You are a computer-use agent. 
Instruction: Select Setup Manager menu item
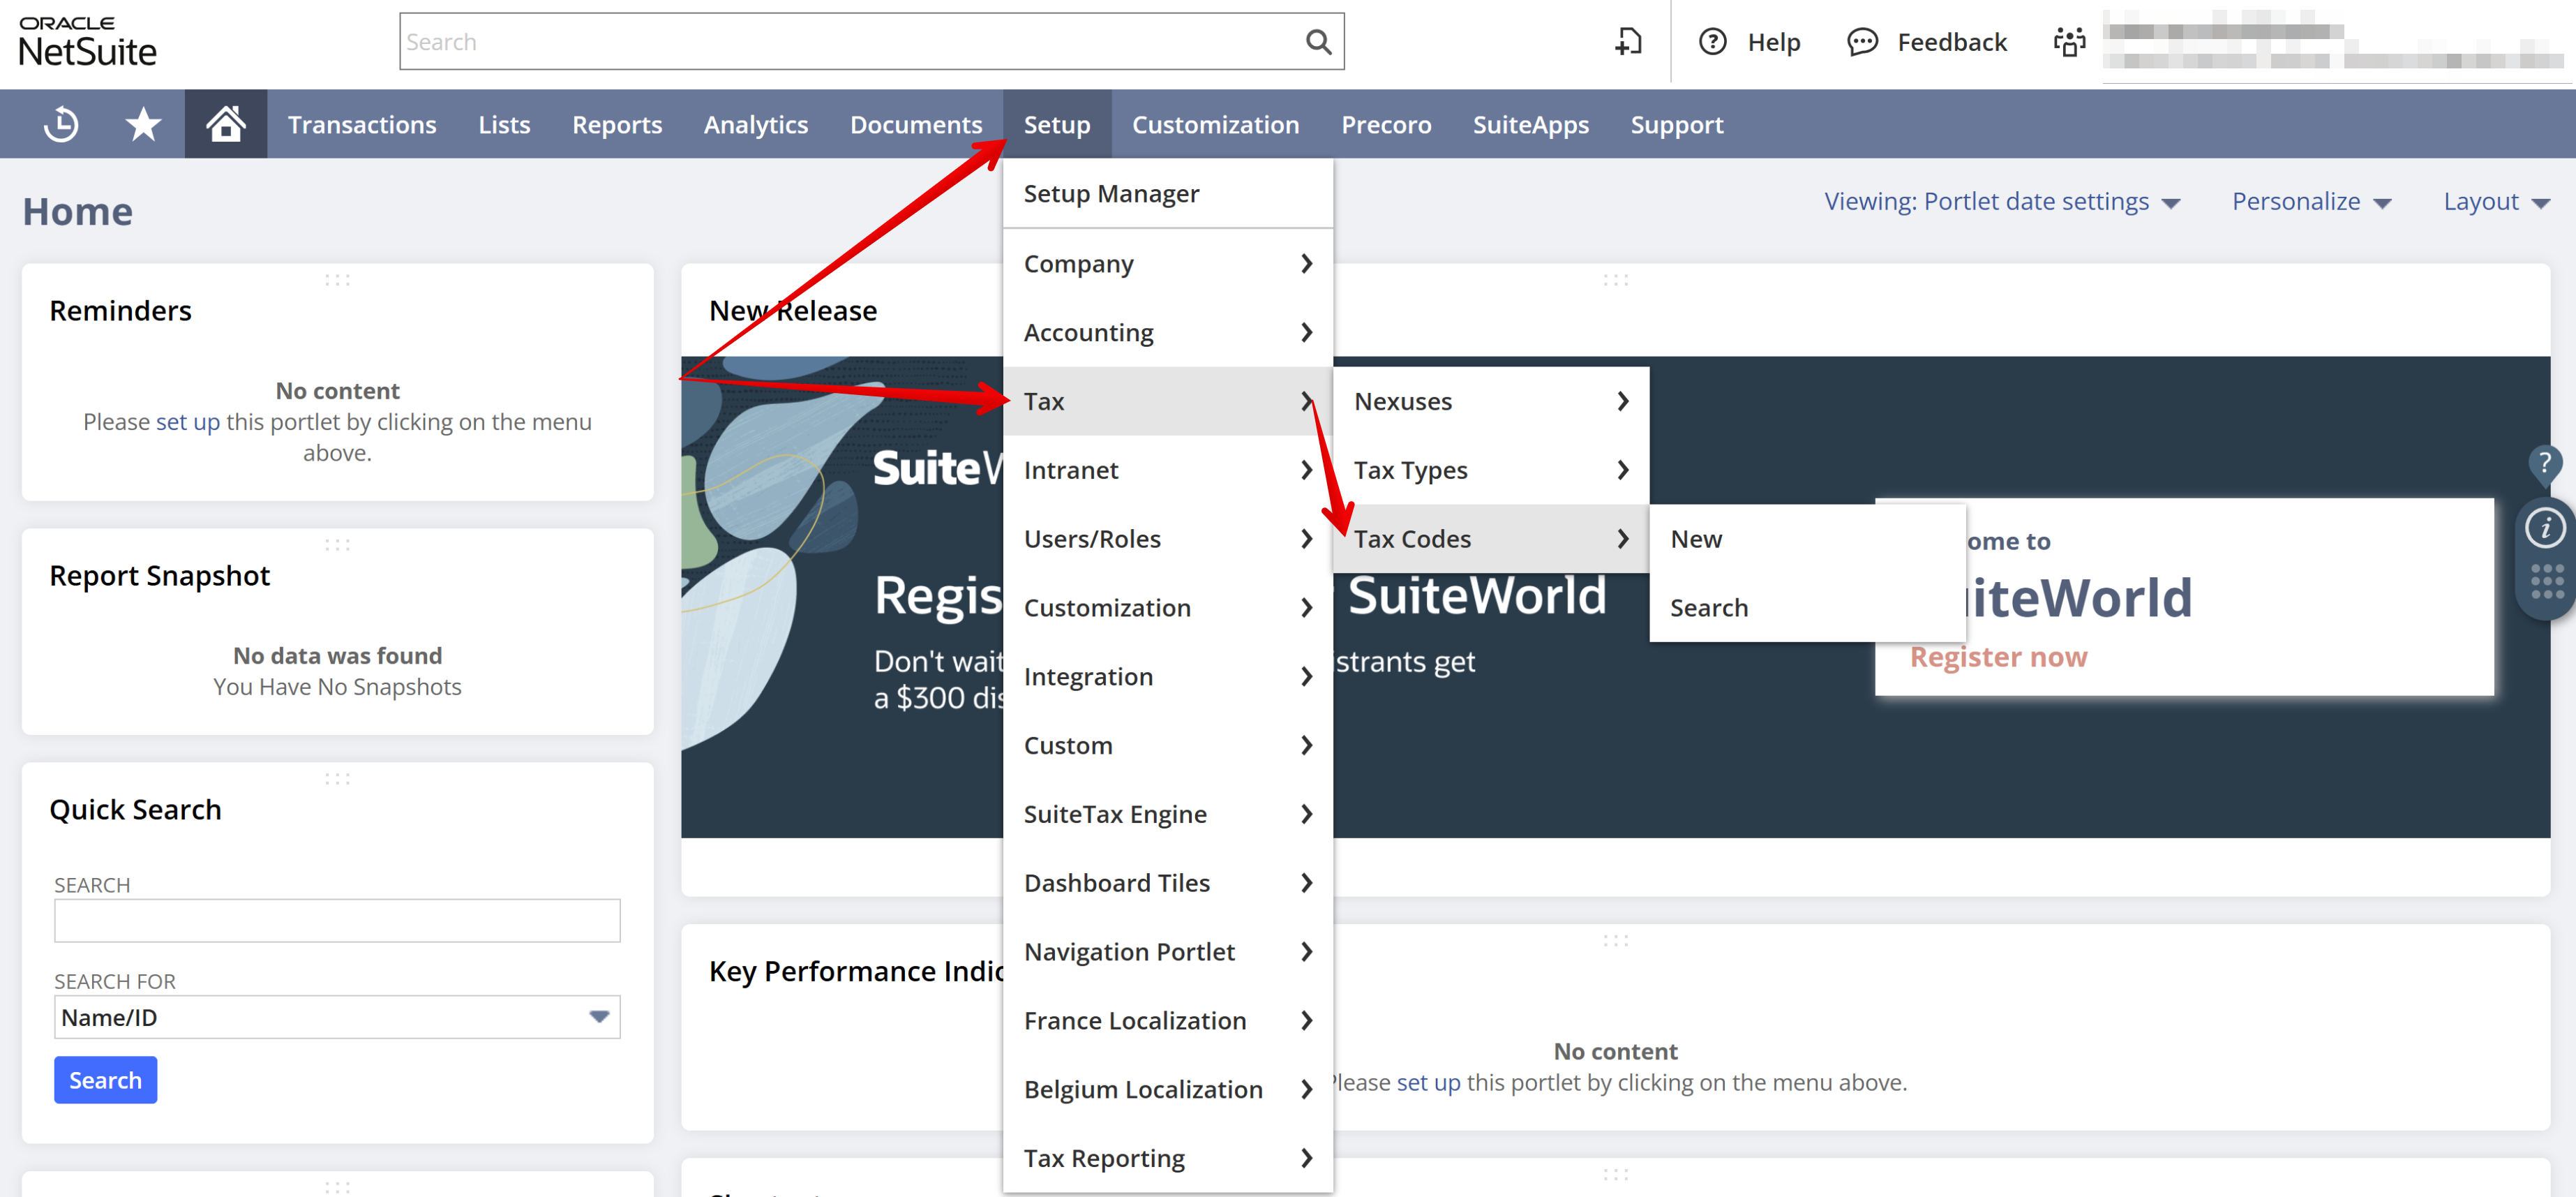coord(1167,194)
